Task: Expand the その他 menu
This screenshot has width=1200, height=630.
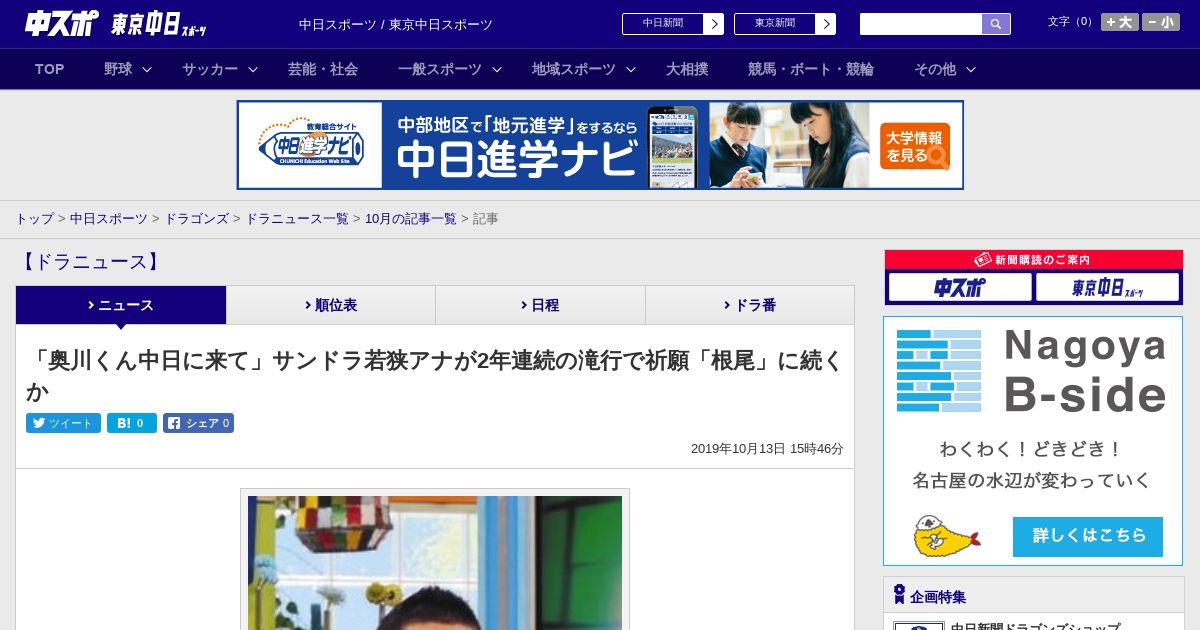Action: pos(945,69)
